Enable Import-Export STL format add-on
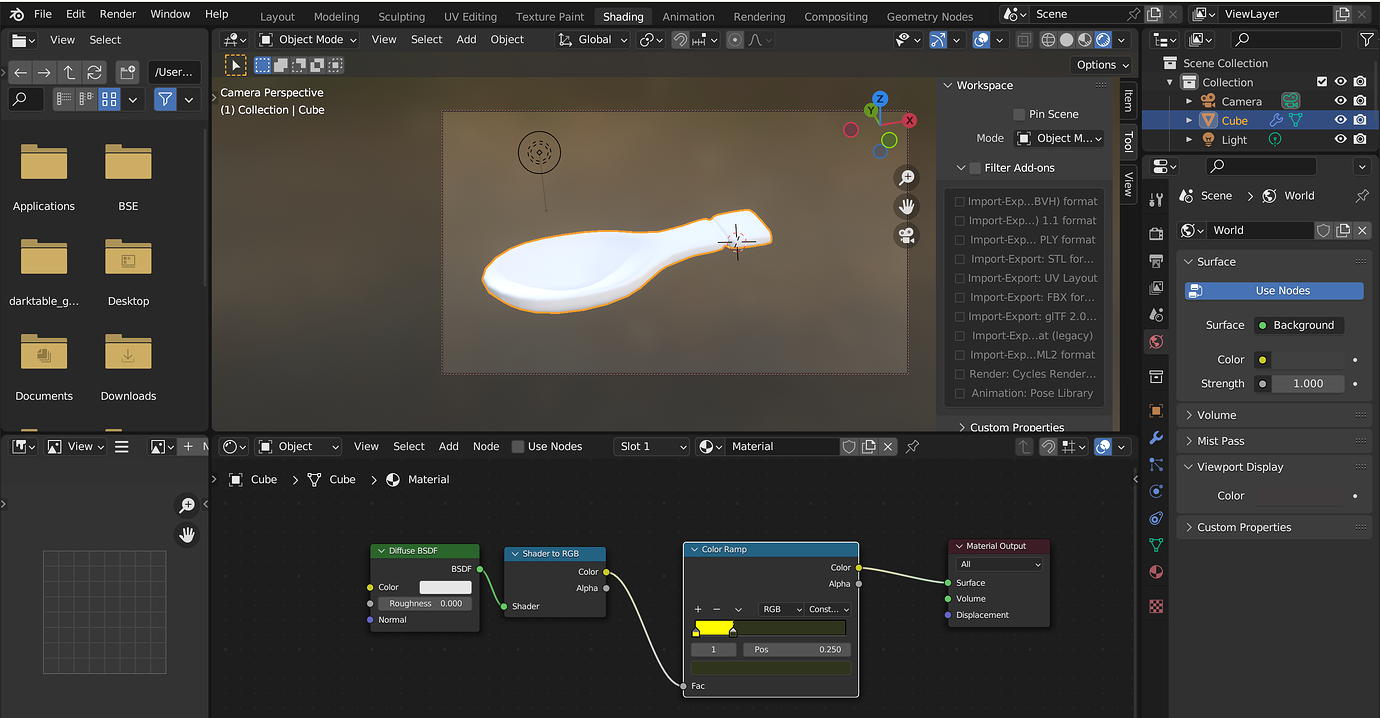The image size is (1380, 718). click(960, 259)
